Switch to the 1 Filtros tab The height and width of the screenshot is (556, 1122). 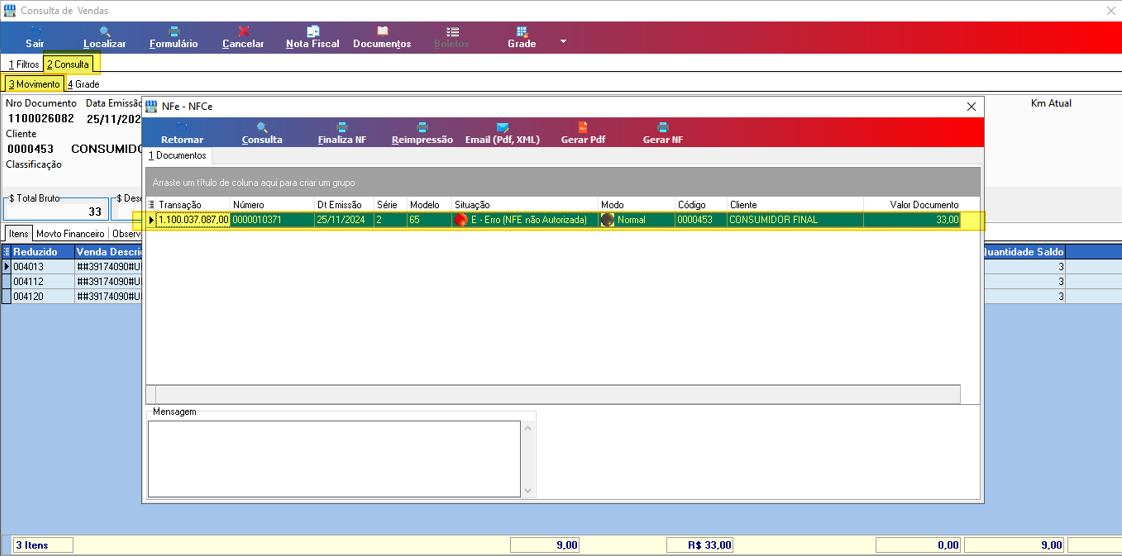(24, 64)
